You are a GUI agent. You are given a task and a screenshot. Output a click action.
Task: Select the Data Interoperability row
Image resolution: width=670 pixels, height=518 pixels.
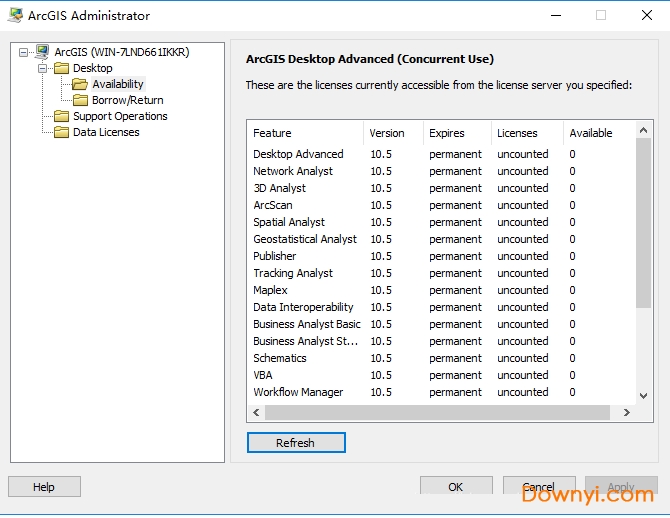(441, 307)
